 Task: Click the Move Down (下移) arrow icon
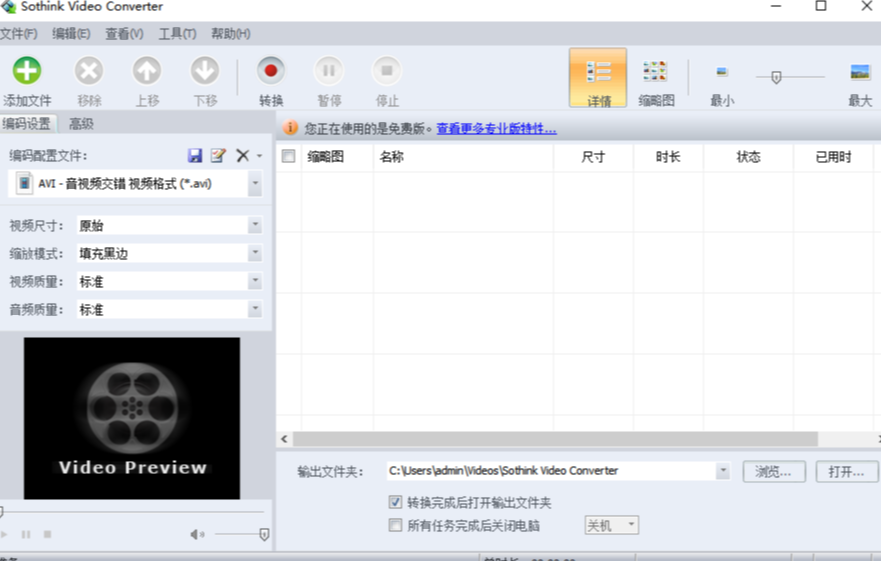(x=205, y=71)
